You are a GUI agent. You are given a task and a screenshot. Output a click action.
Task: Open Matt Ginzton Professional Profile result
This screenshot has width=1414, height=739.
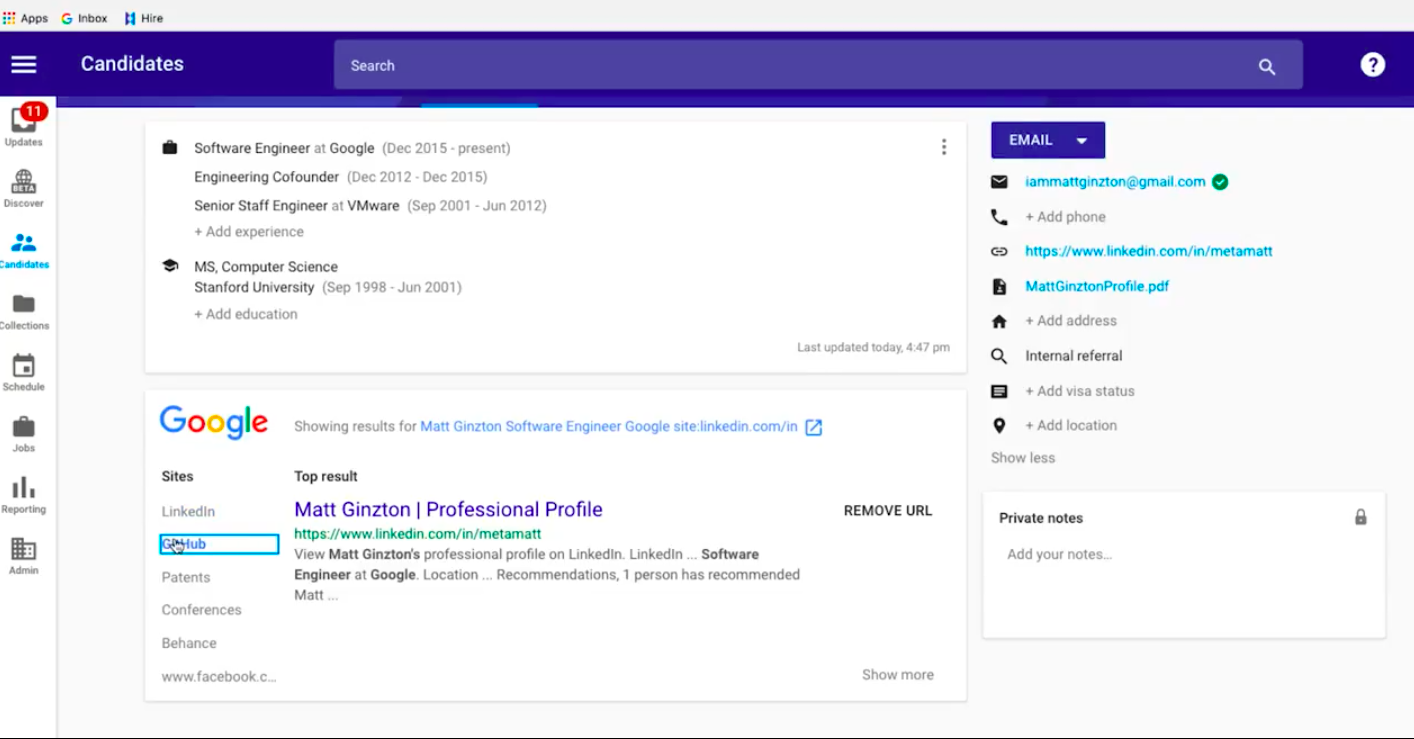click(448, 510)
